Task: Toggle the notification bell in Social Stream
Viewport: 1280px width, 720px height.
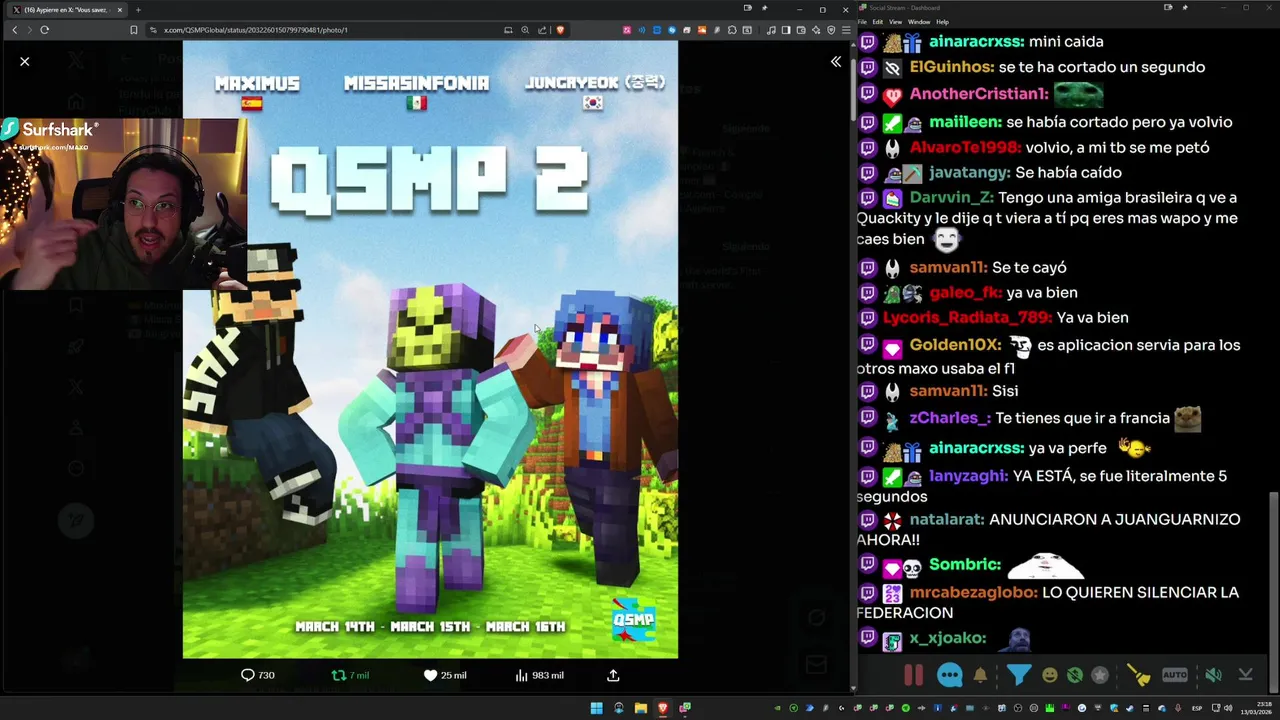Action: tap(980, 675)
